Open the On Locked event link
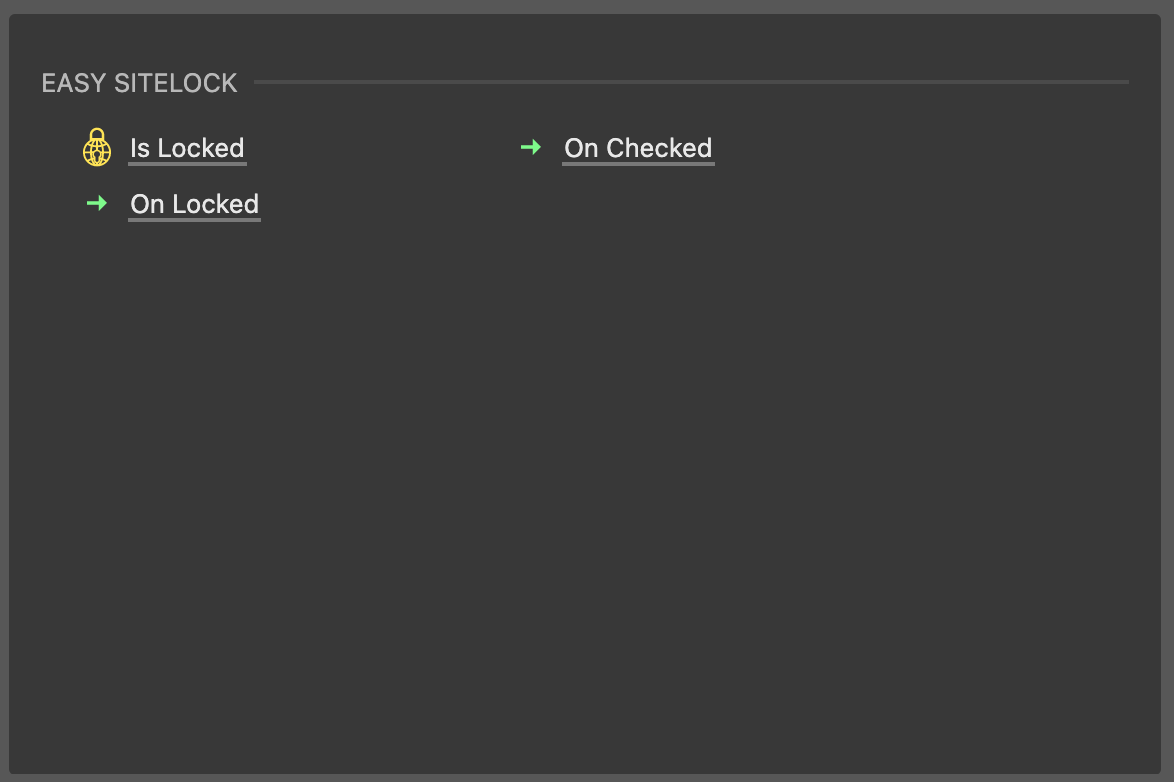Screen dimensions: 1174x782 tap(194, 204)
